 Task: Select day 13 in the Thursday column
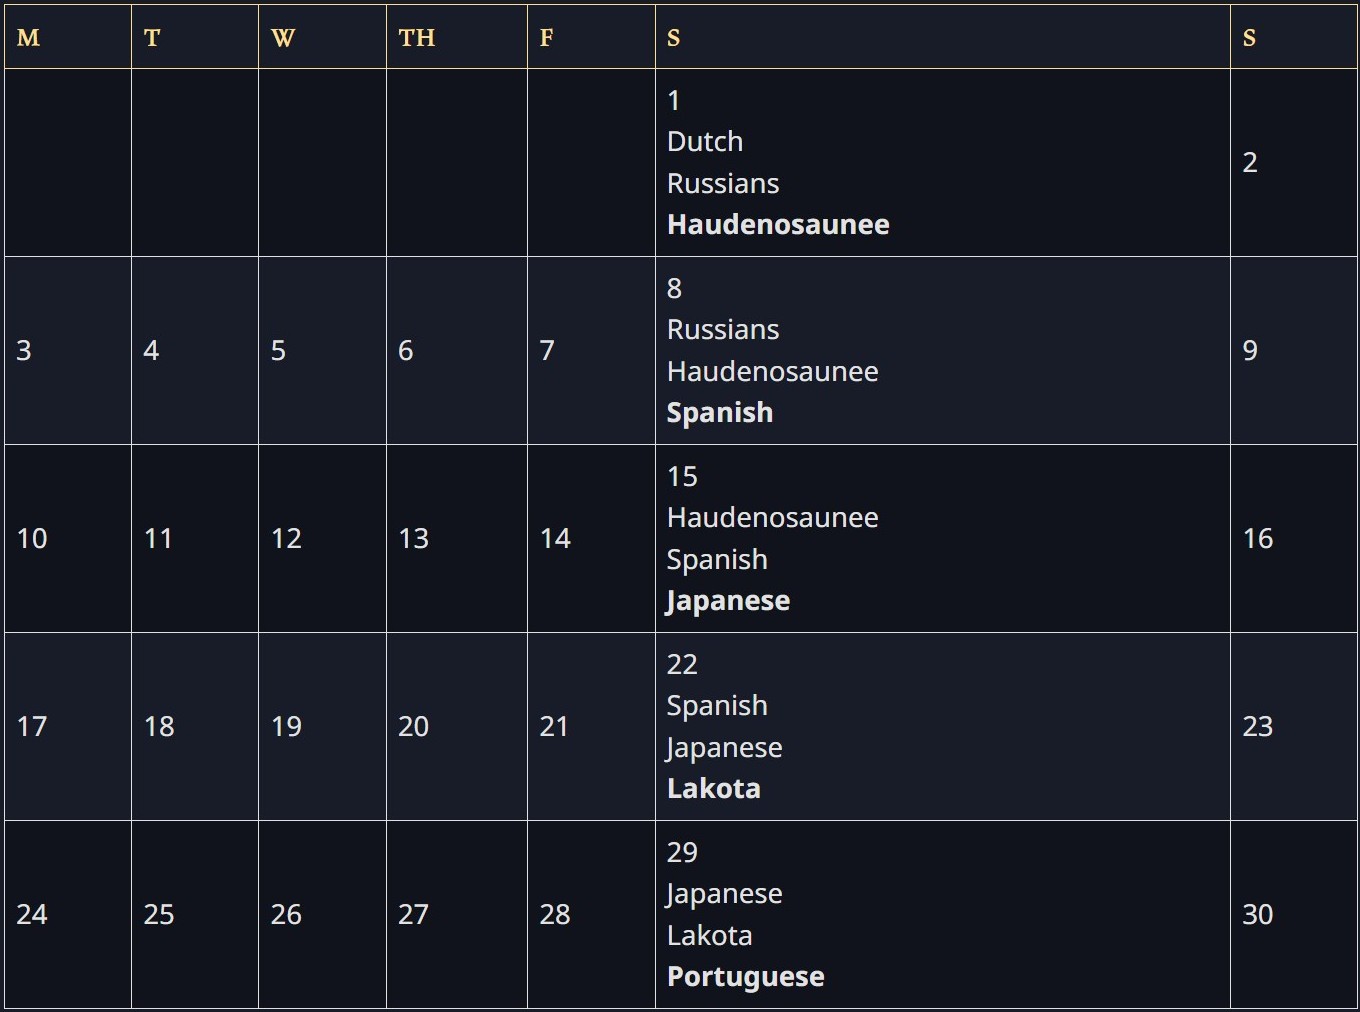[414, 539]
